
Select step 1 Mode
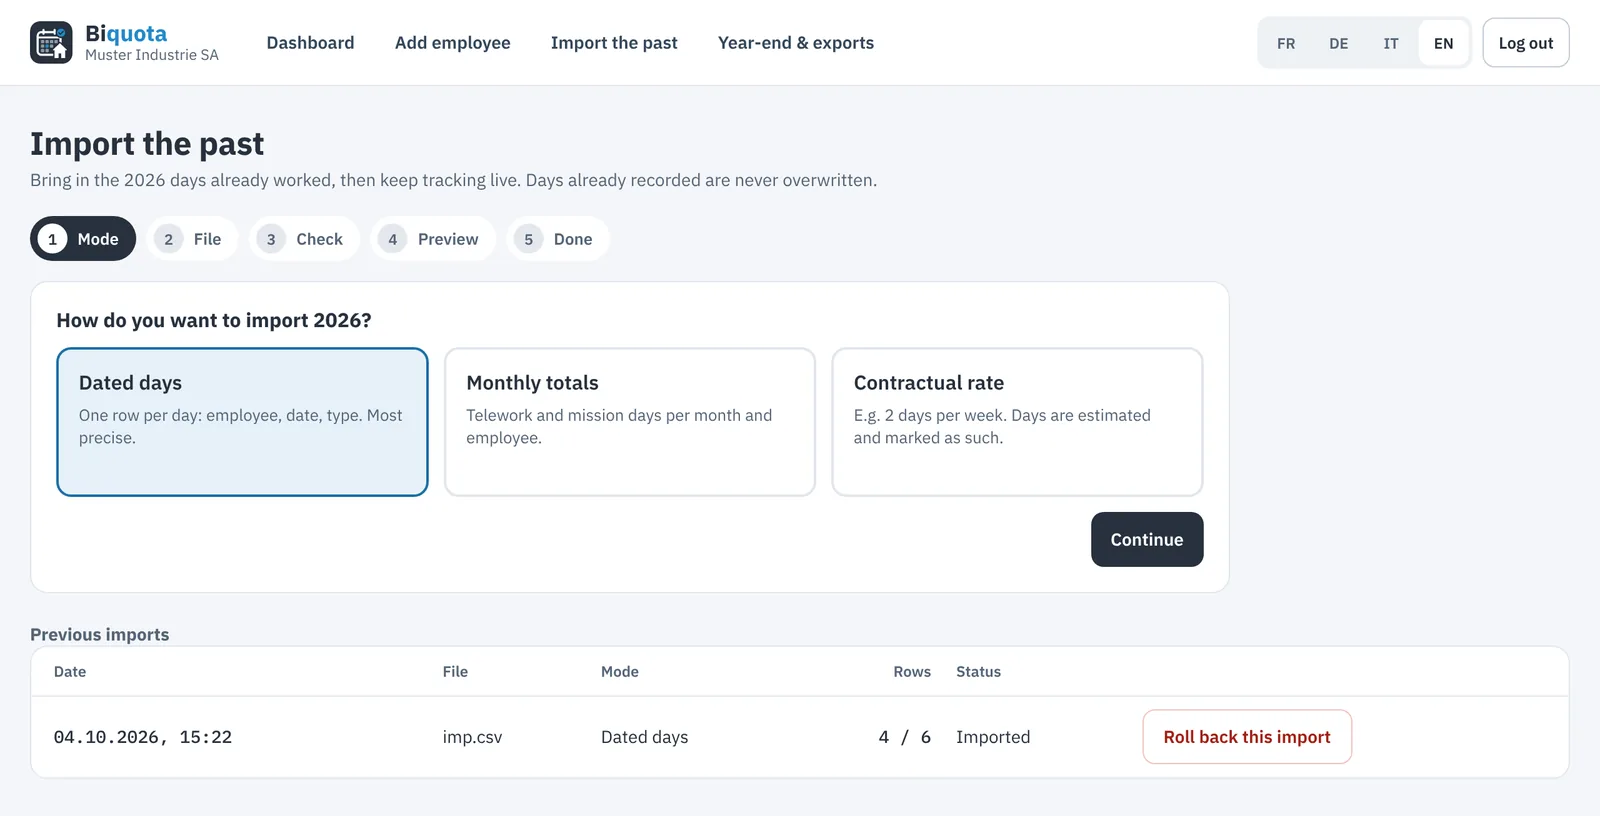83,239
